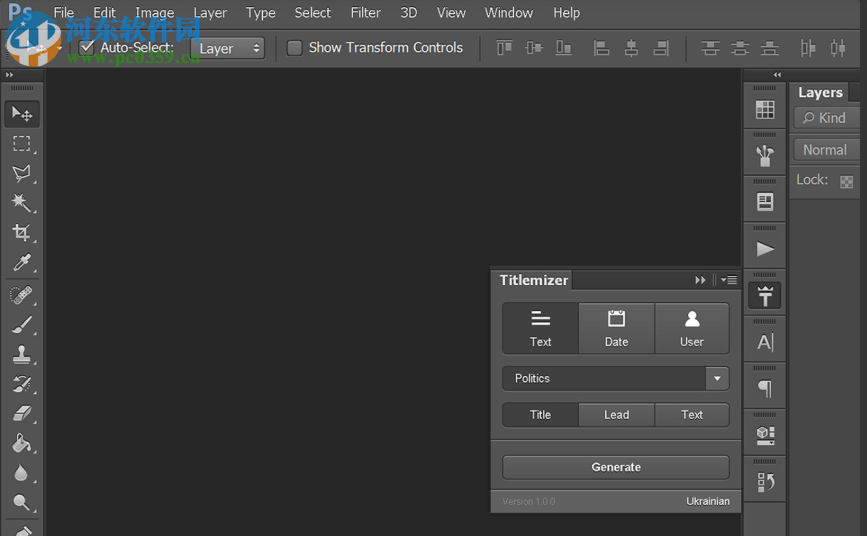This screenshot has width=867, height=536.
Task: Pick the Magic Wand tool
Action: click(x=22, y=203)
